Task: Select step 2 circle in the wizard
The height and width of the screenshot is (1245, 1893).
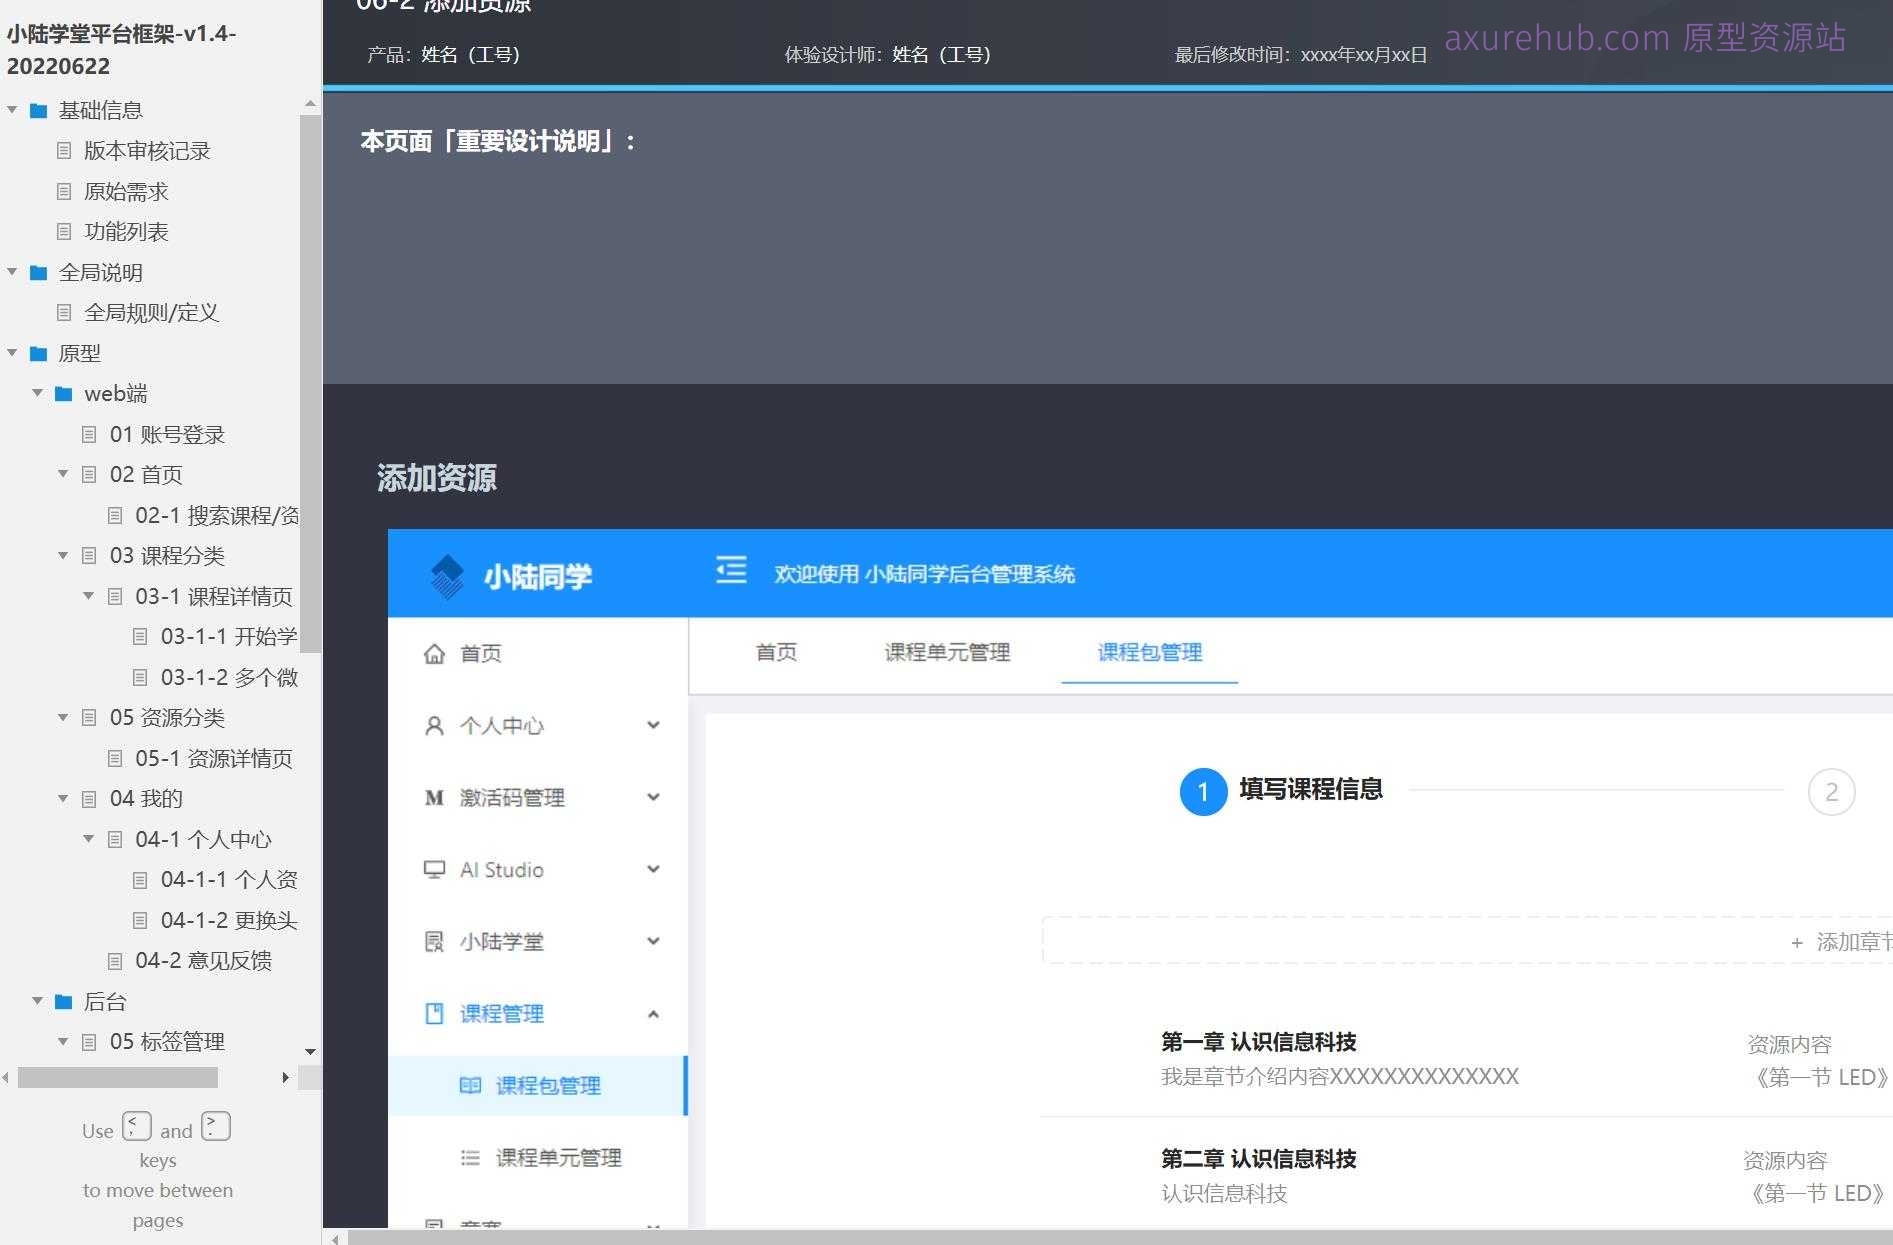Action: [1831, 792]
